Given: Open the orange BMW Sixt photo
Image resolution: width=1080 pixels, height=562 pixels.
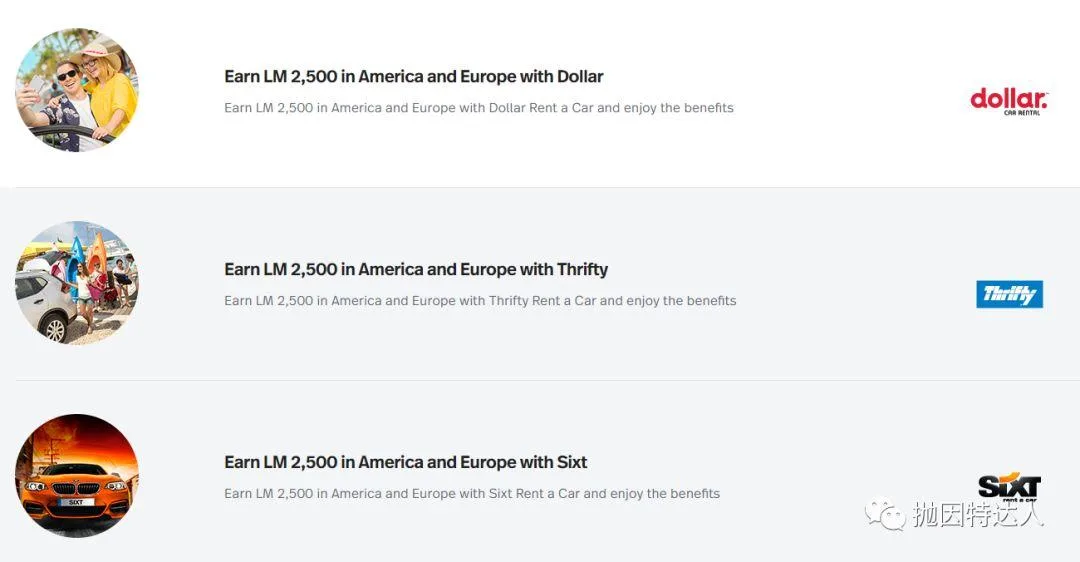Looking at the screenshot, I should coord(77,476).
